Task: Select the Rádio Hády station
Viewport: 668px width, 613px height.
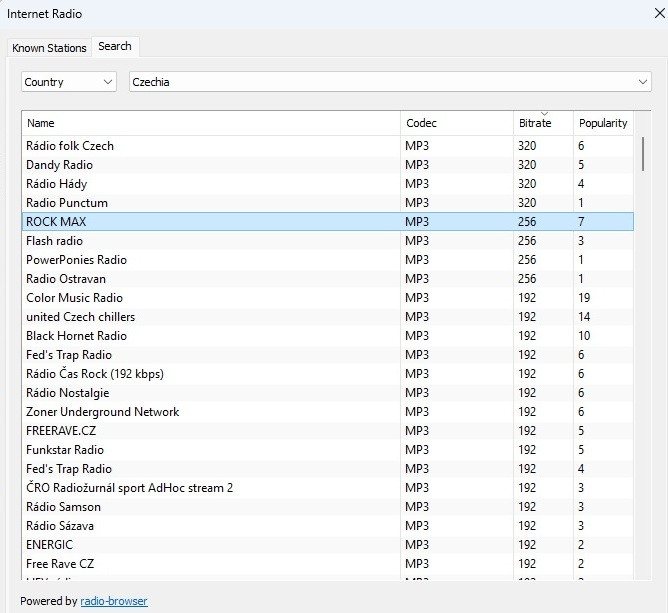Action: [x=328, y=184]
